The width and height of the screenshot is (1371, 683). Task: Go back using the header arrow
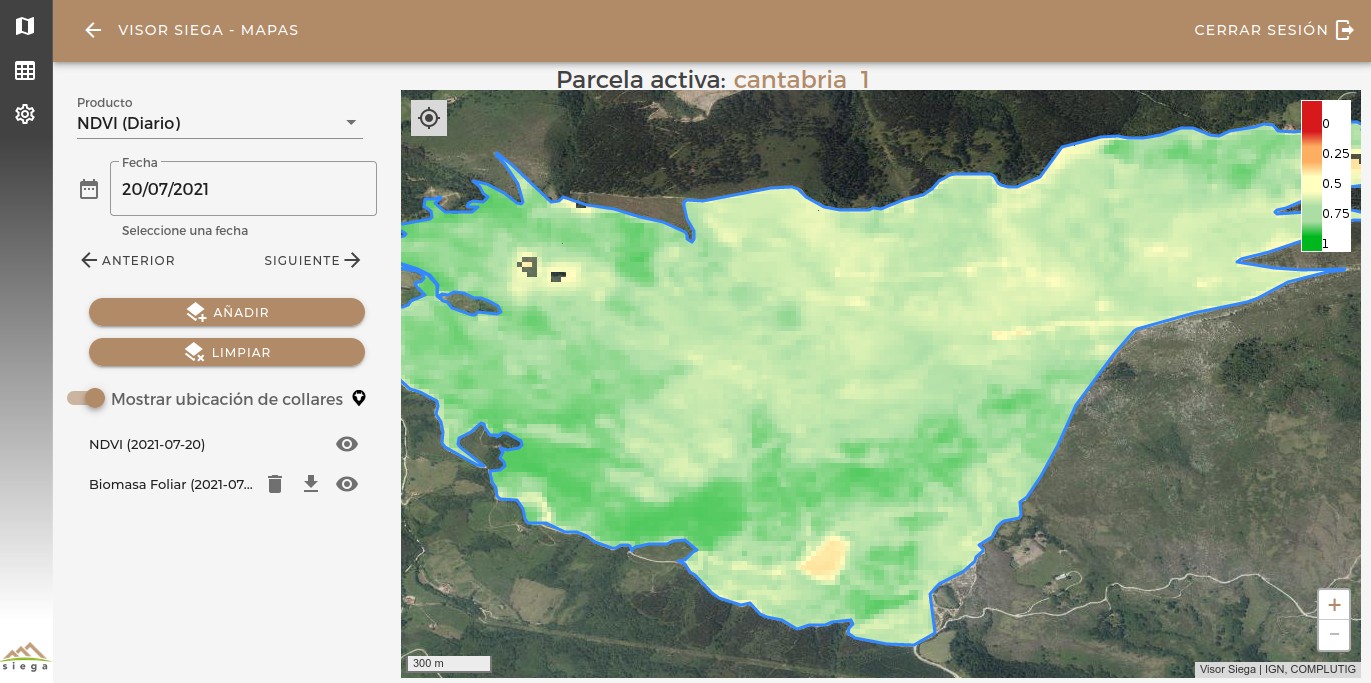(93, 30)
